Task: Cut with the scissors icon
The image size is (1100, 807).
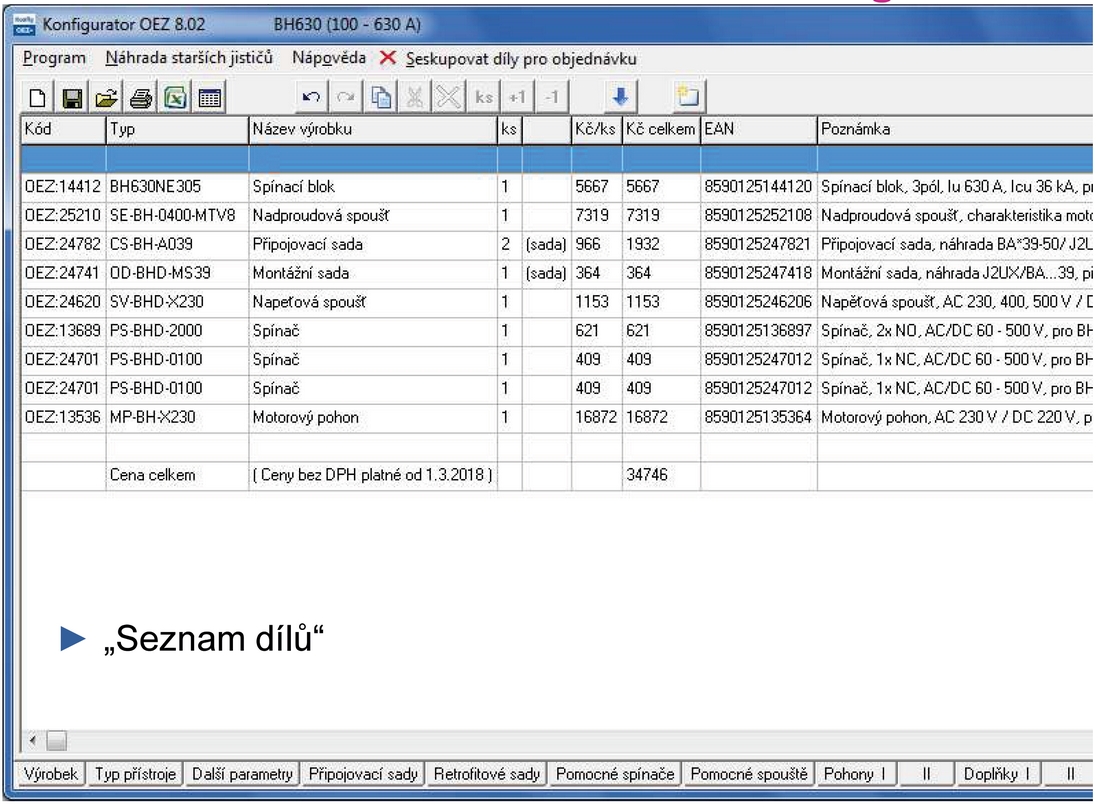Action: [415, 98]
